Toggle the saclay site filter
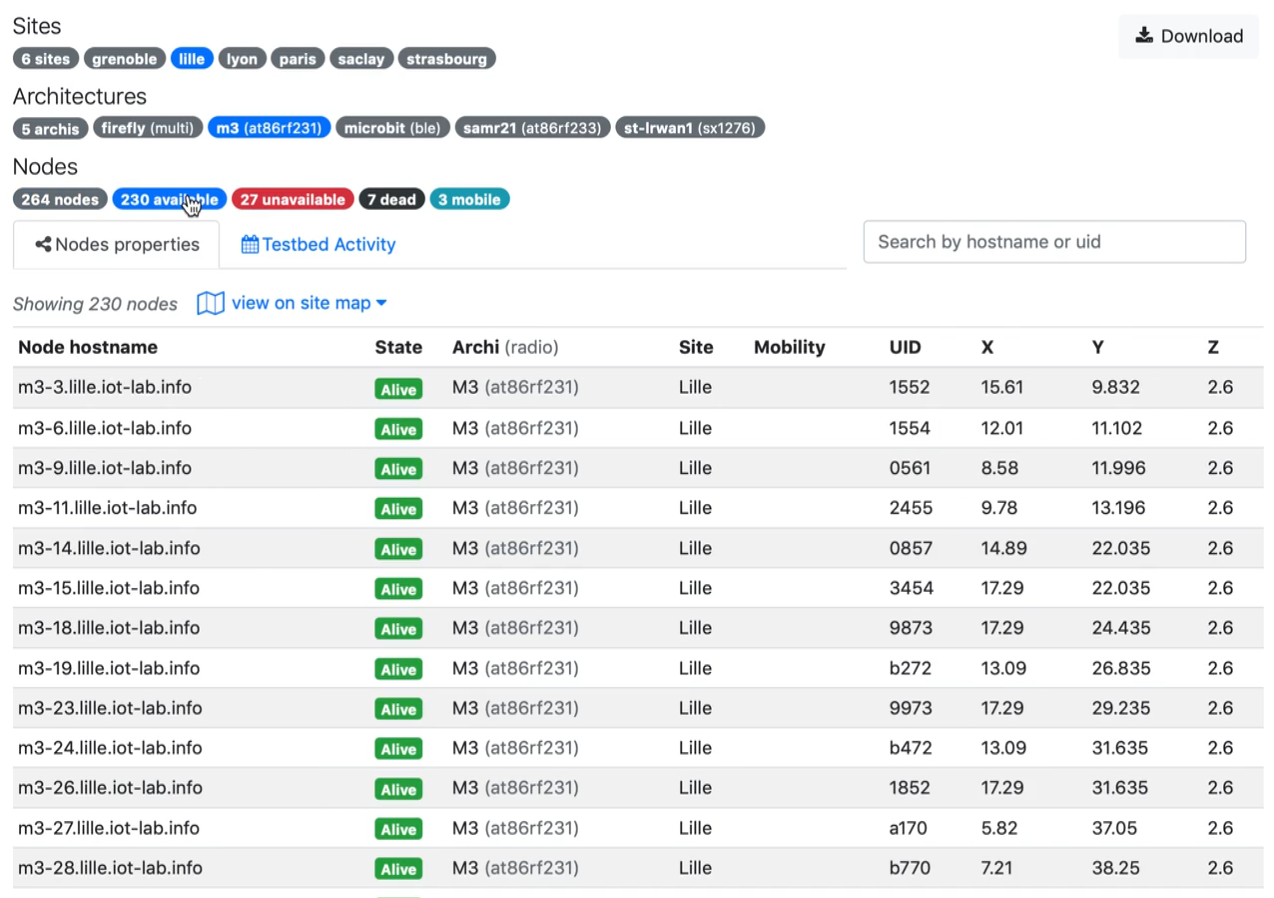This screenshot has width=1274, height=898. [361, 59]
